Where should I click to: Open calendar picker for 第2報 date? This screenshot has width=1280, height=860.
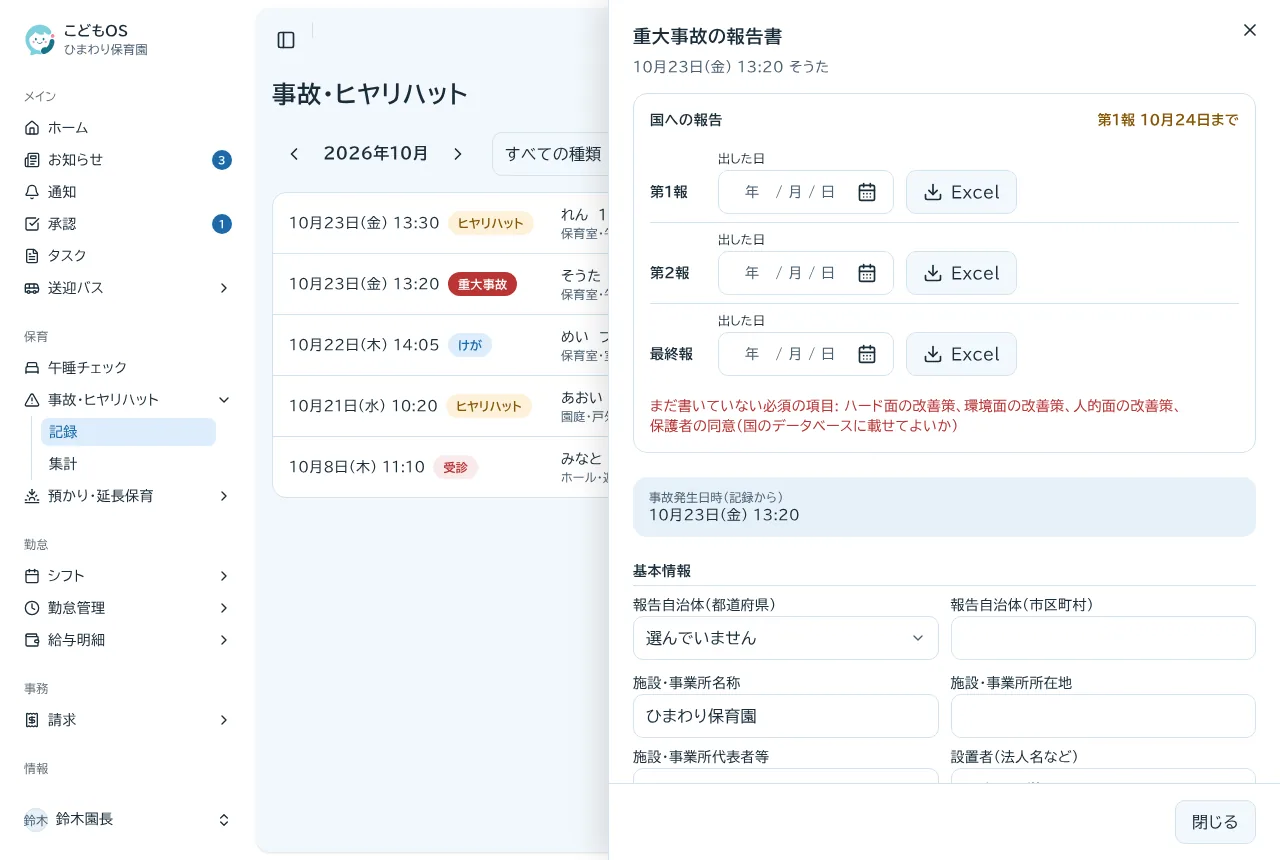click(x=867, y=273)
